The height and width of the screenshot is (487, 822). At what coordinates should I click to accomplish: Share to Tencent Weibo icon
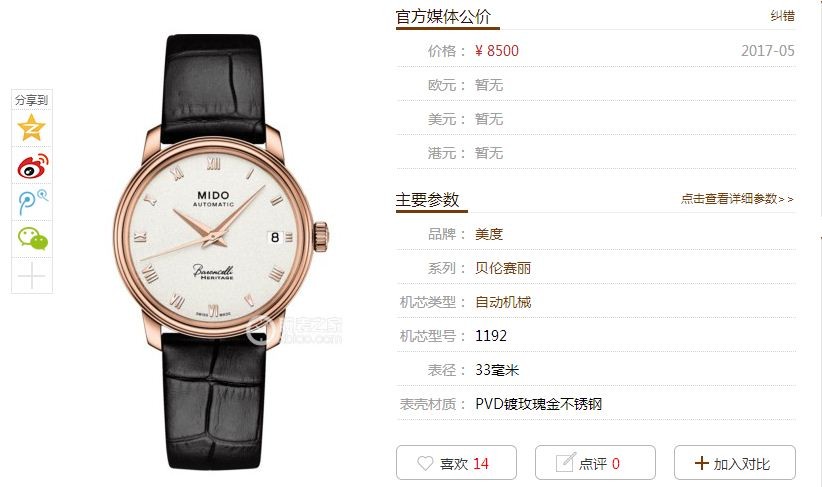click(33, 202)
